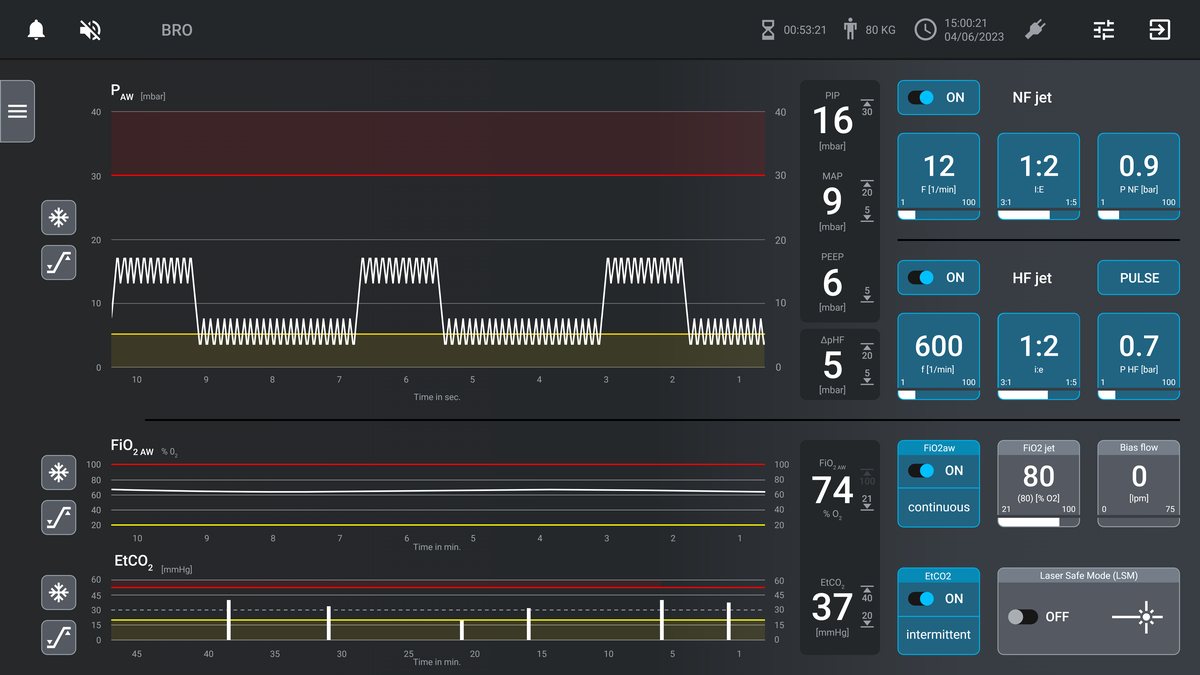Click the ΔpHF value 5
The width and height of the screenshot is (1200, 675).
pyautogui.click(x=832, y=365)
